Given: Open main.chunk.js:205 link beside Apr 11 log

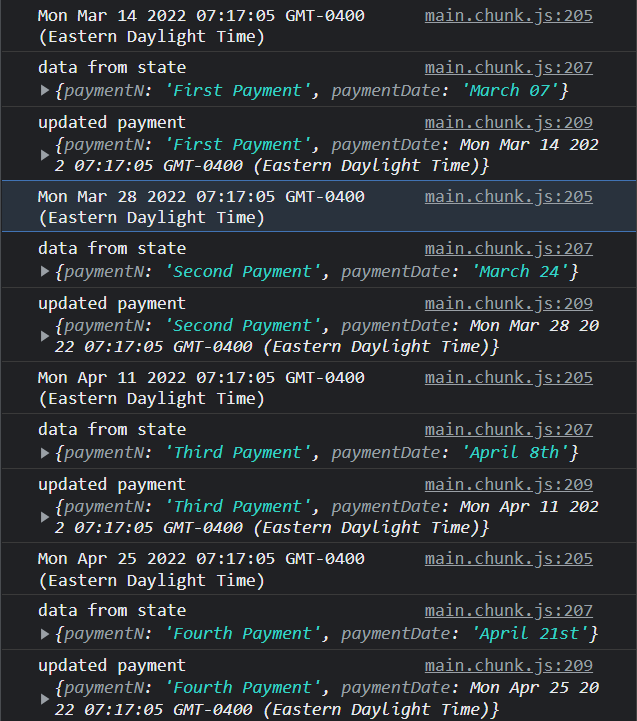Looking at the screenshot, I should 508,378.
